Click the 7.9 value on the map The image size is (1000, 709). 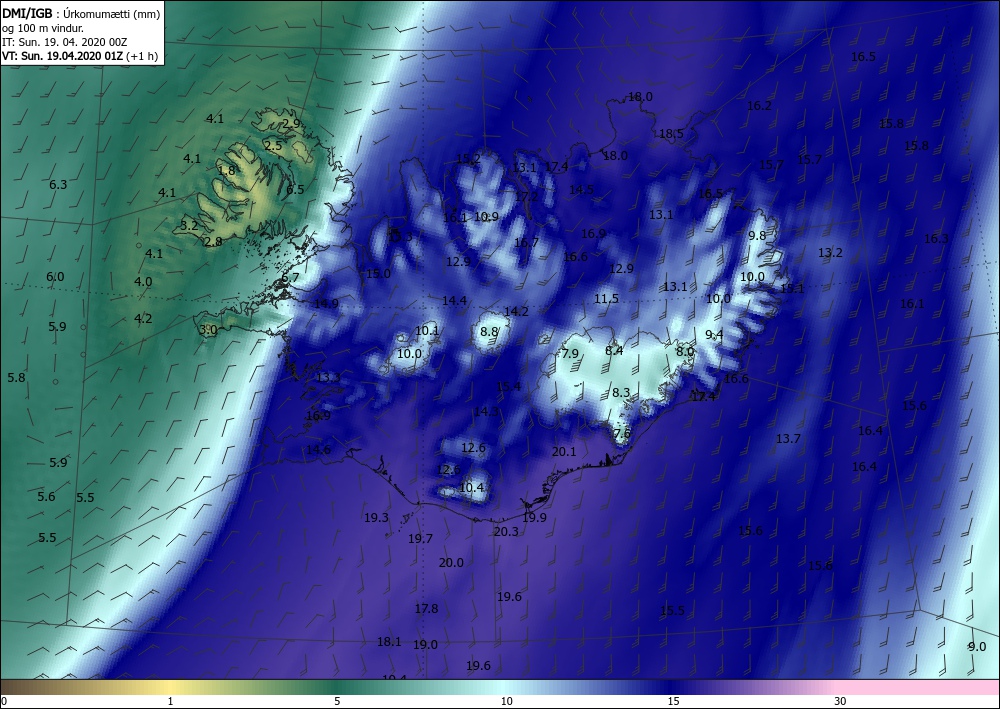(x=570, y=354)
